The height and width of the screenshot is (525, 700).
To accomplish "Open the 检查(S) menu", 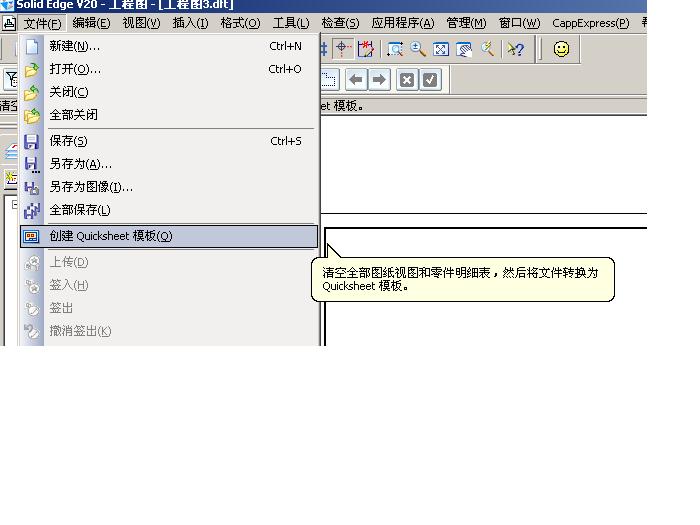I will 340,23.
